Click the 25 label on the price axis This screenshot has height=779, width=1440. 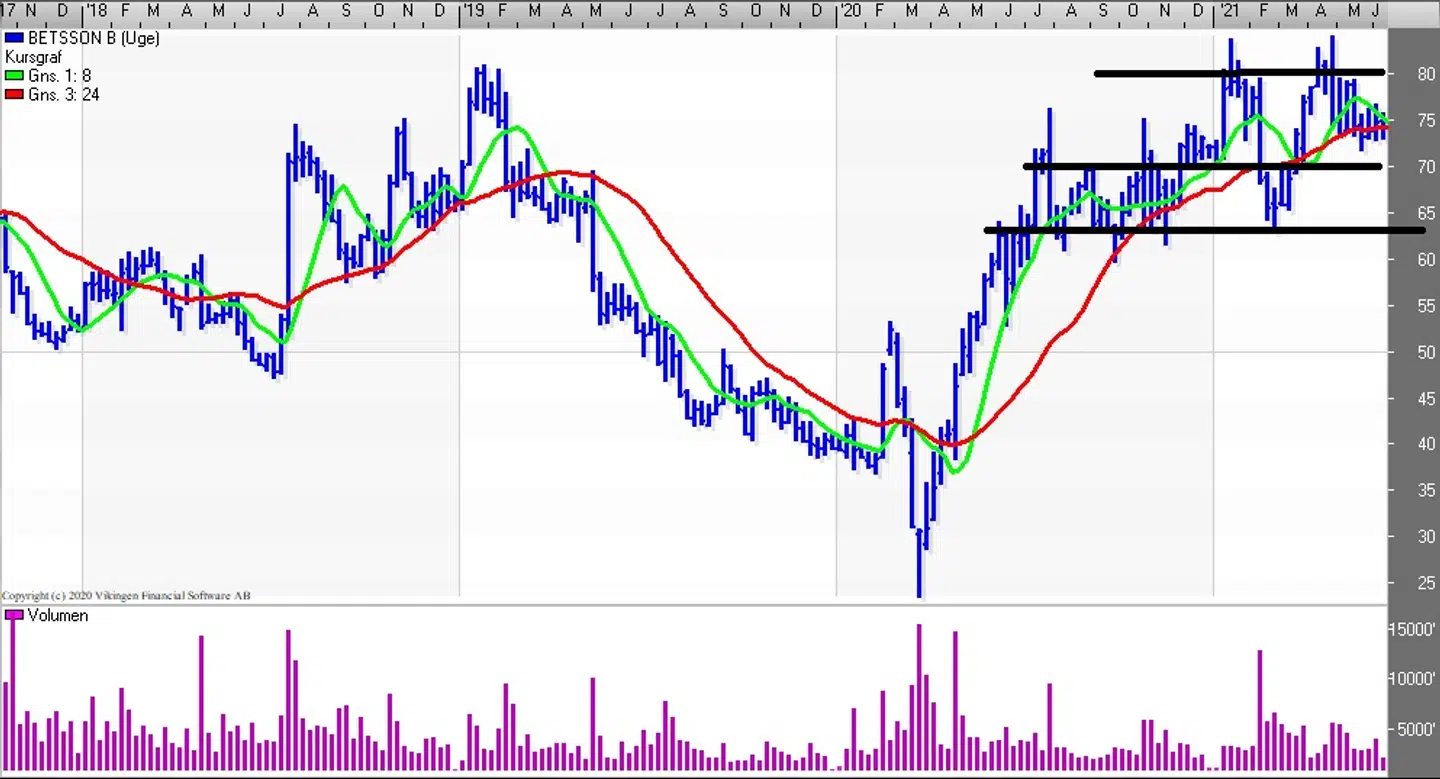pos(1425,582)
